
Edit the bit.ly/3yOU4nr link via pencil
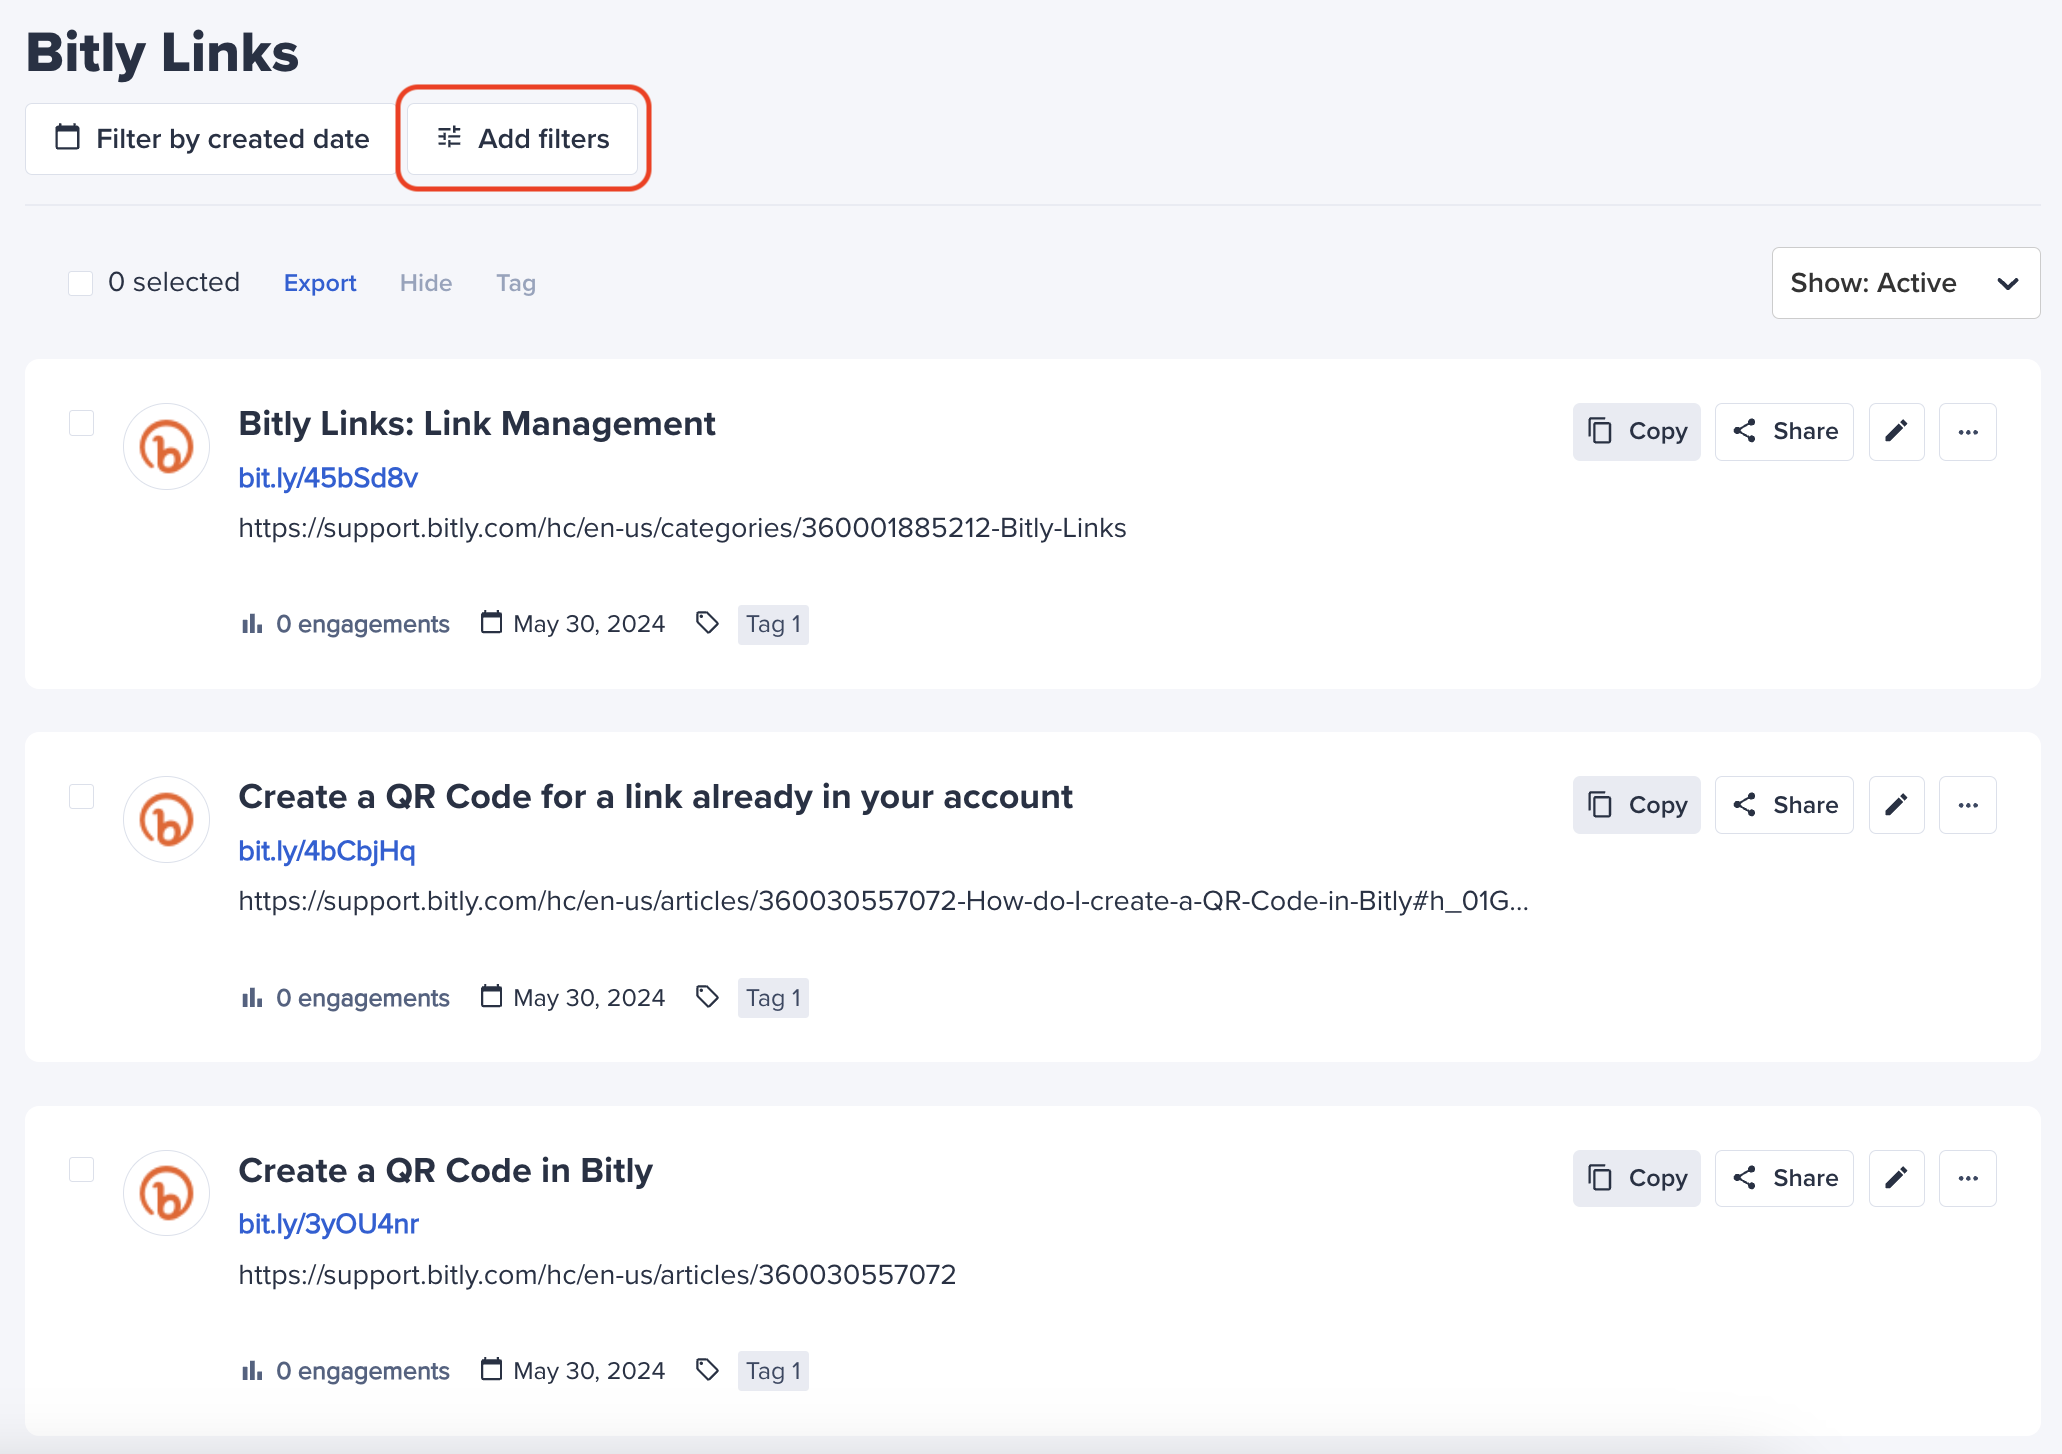pyautogui.click(x=1897, y=1178)
